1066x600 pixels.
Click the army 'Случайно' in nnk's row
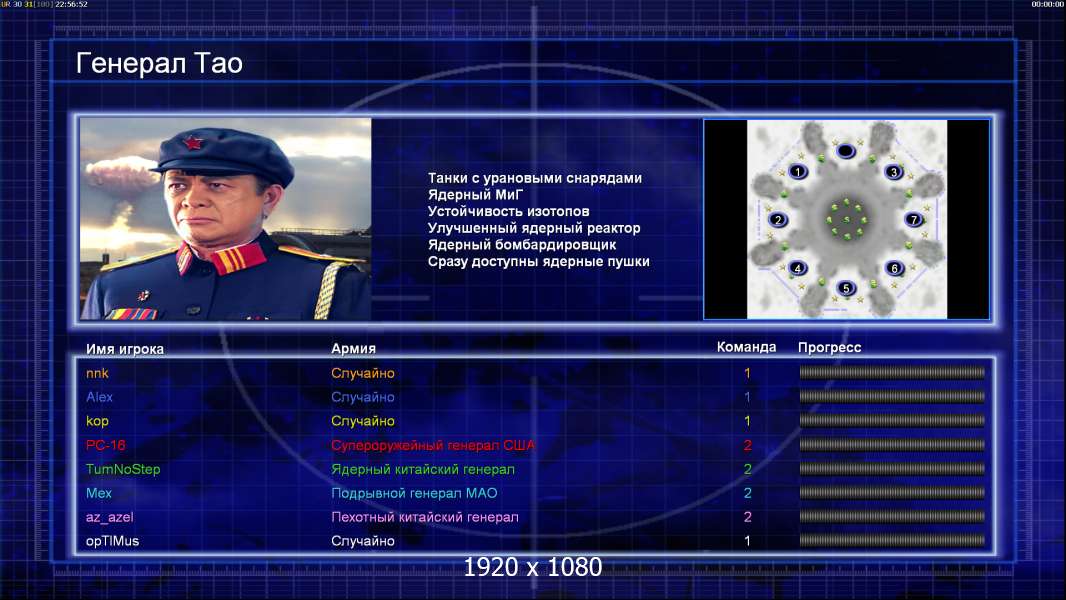click(x=363, y=373)
